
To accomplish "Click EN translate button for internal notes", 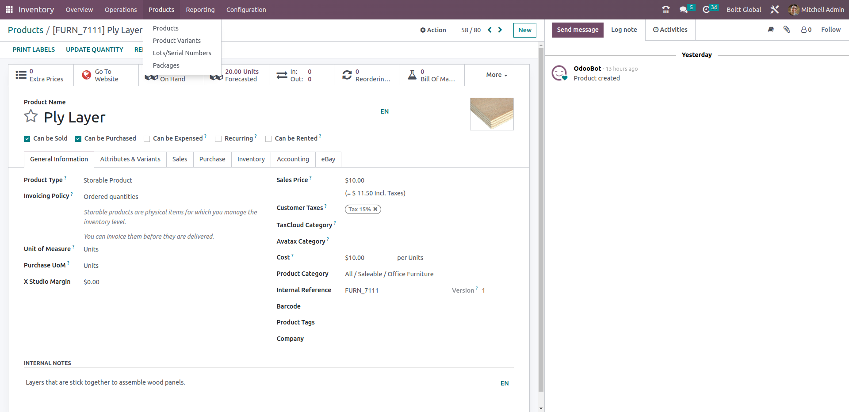I will click(505, 383).
